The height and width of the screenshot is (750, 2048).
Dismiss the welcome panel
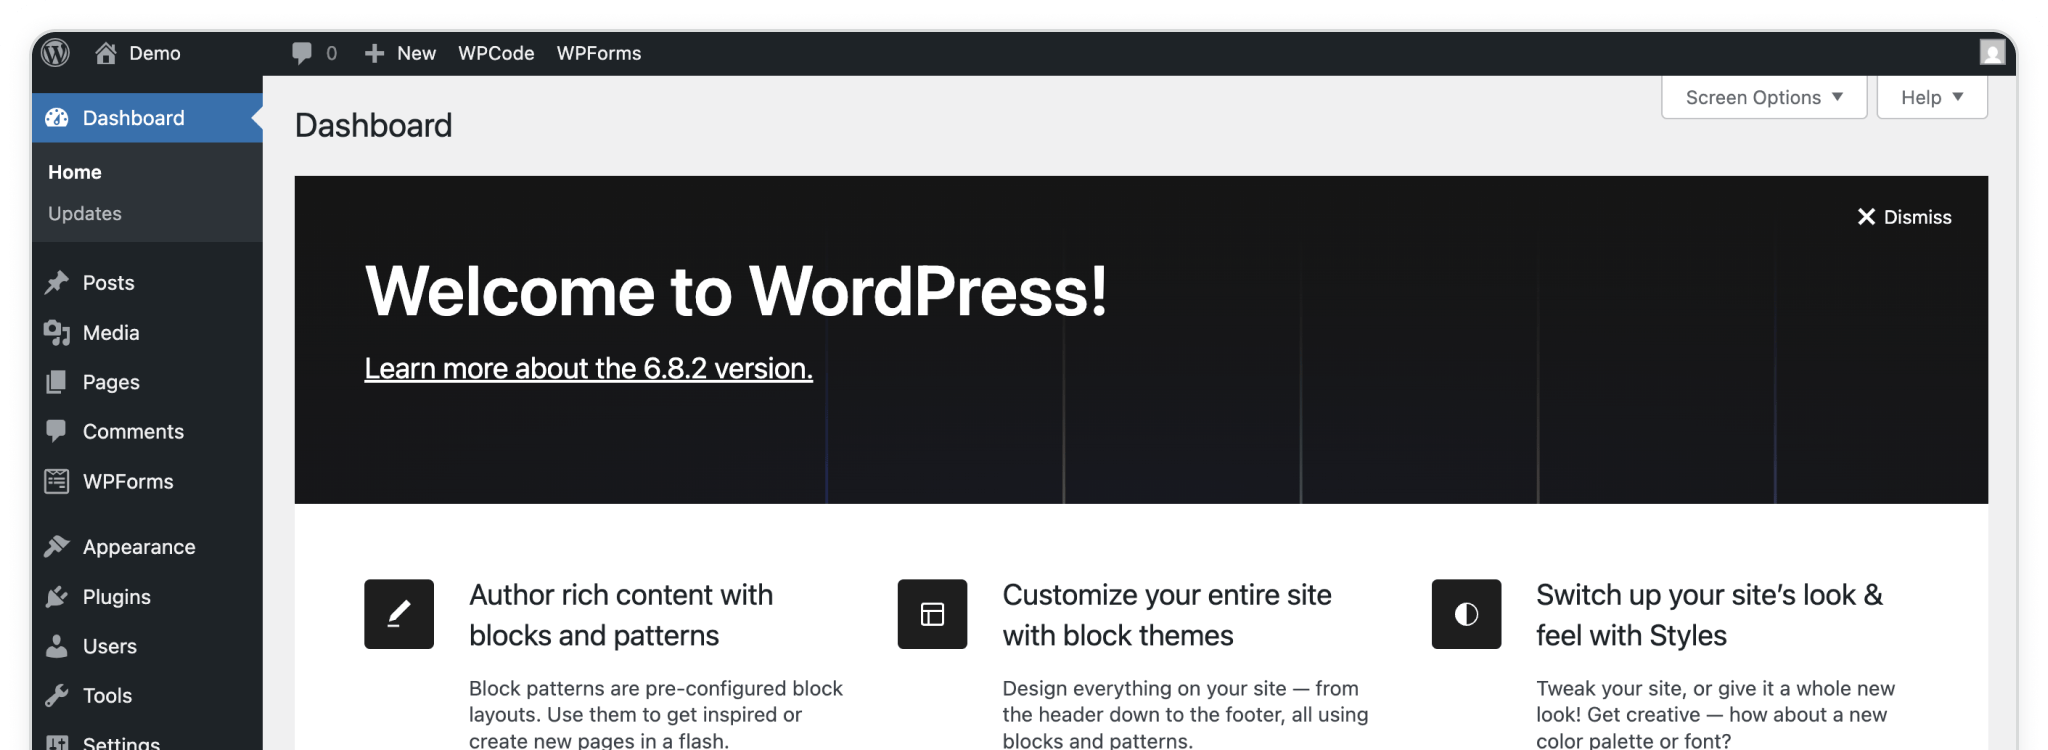[1904, 217]
